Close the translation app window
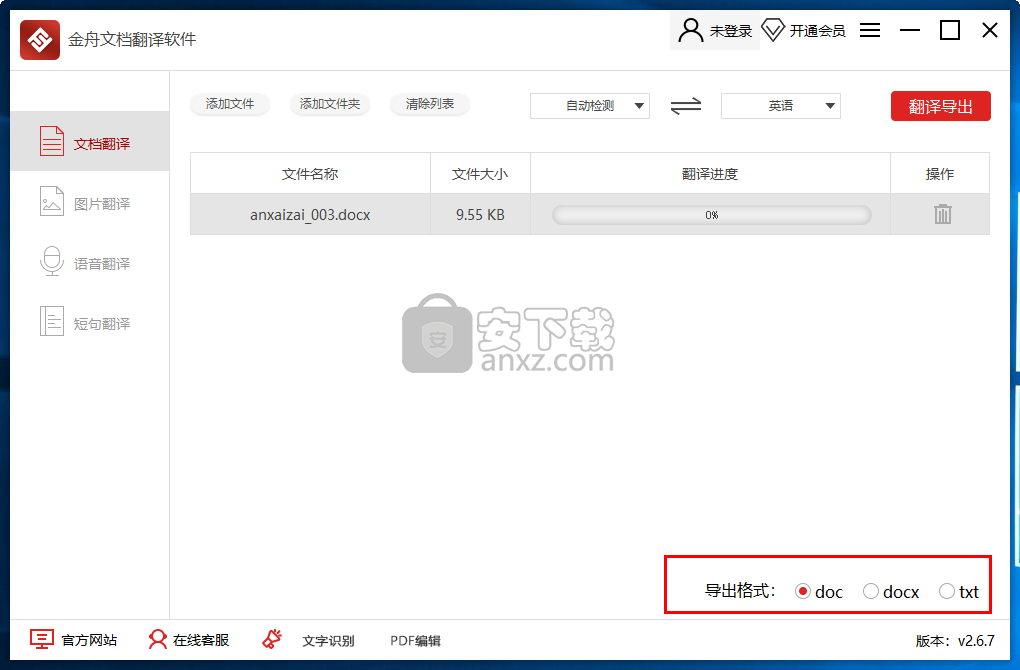 (989, 30)
